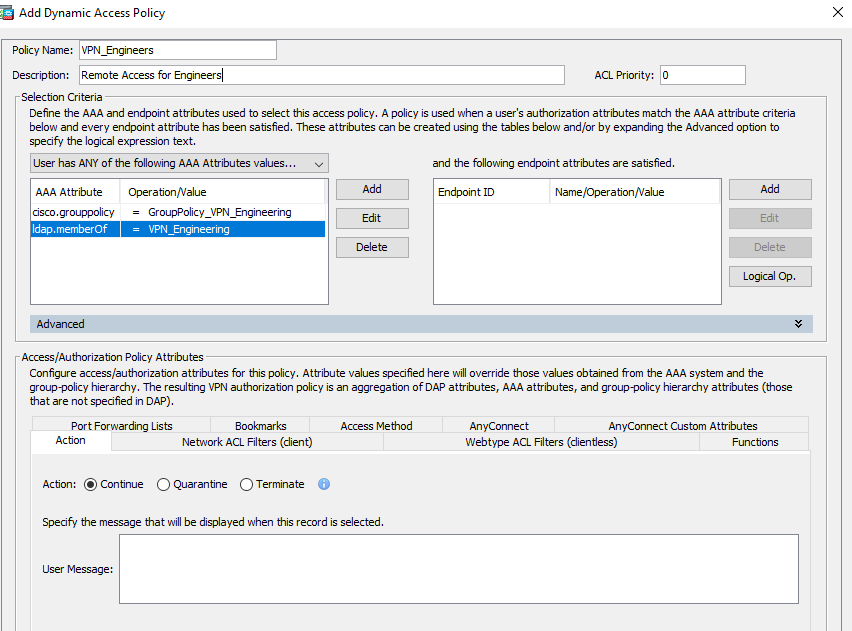Choose the Terminate action radio button
The width and height of the screenshot is (852, 631).
246,484
